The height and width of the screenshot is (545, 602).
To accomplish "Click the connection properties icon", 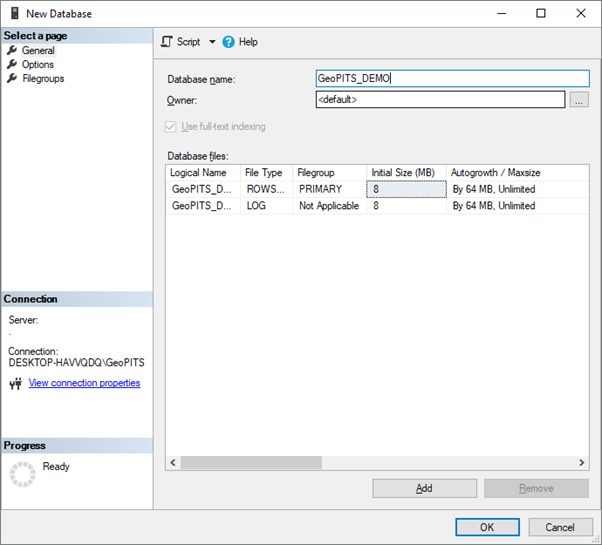I will [16, 383].
